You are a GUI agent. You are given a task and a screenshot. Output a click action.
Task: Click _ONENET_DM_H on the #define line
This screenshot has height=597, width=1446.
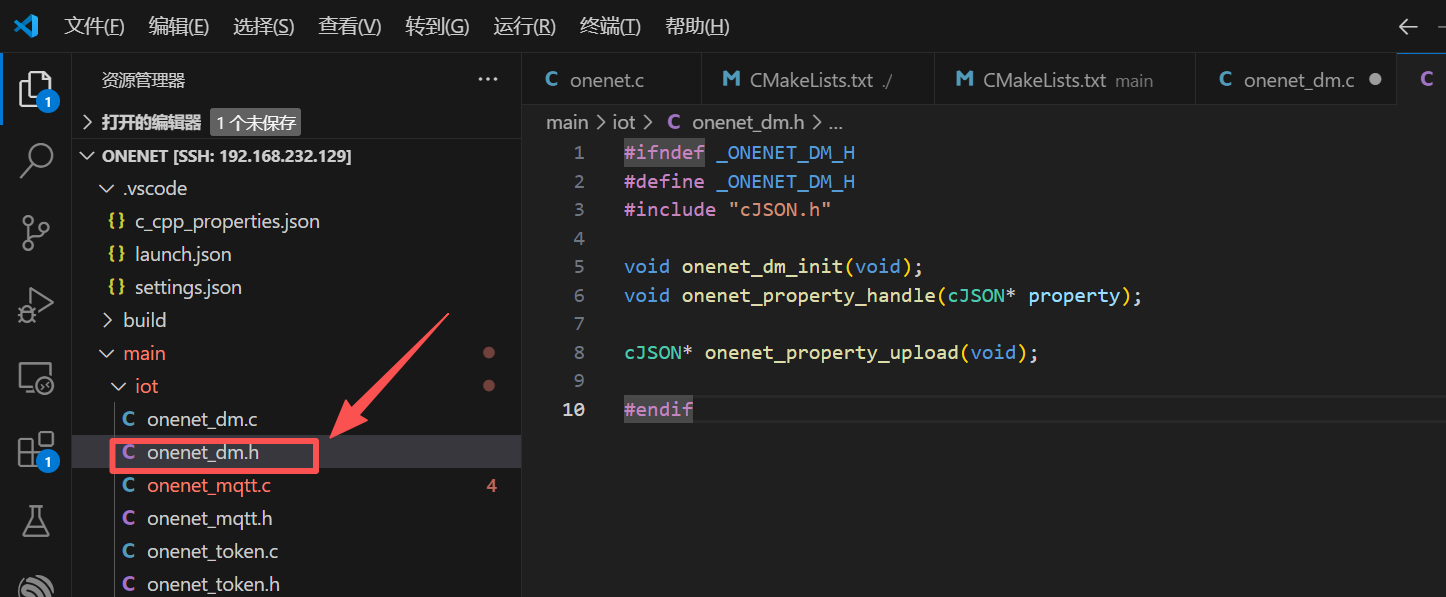tap(785, 182)
